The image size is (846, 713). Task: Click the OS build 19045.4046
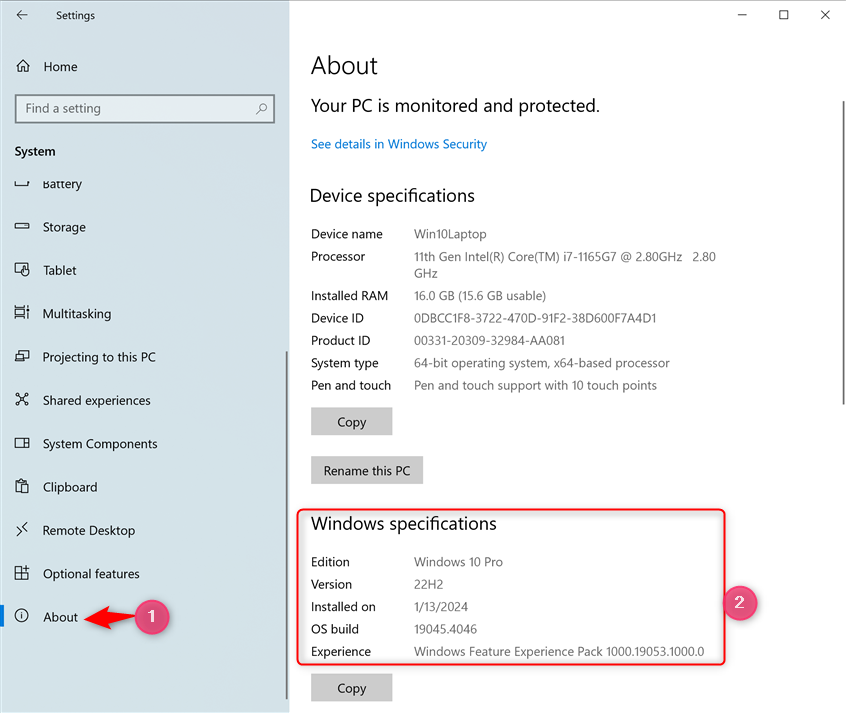445,629
